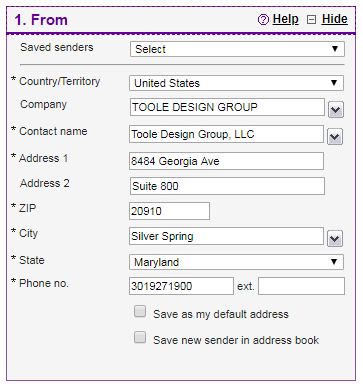
Task: Open City suggestions chevron button
Action: (x=335, y=239)
